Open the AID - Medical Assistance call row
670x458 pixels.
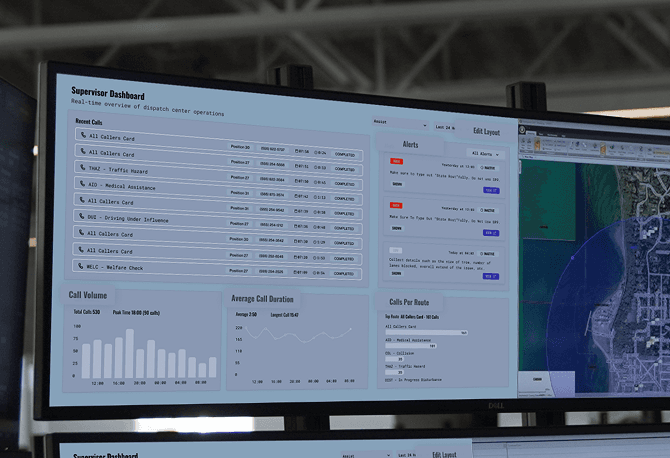tap(218, 191)
